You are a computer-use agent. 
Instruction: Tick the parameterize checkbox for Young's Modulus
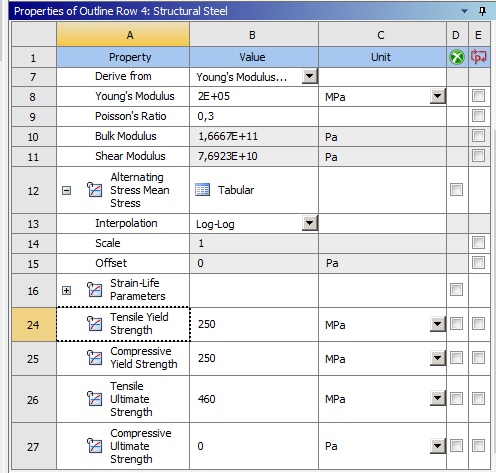click(478, 96)
